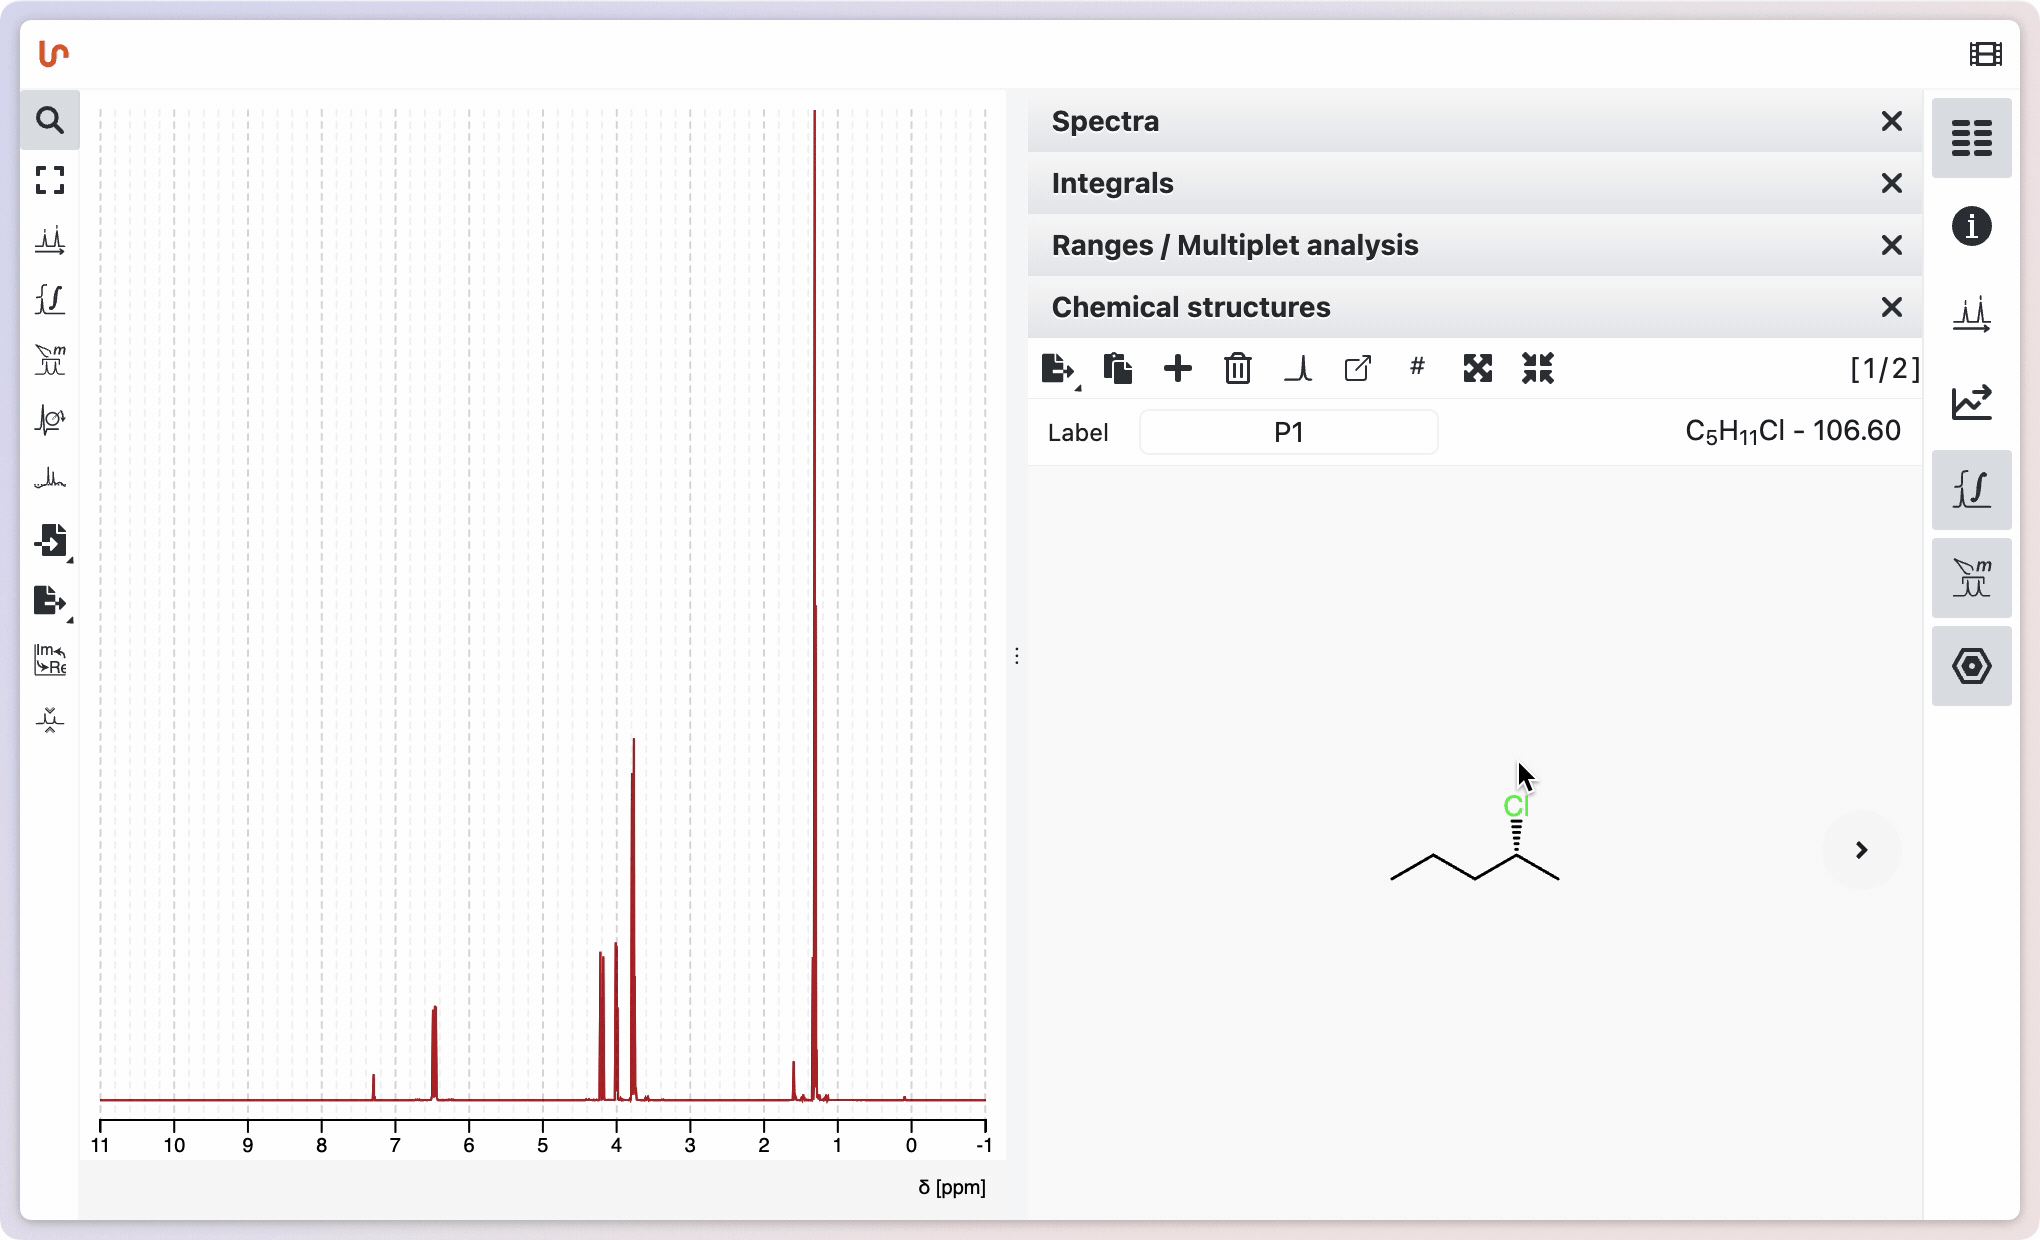Screen dimensions: 2040x1240
Task: Toggle real/imaginary spectrum display
Action: pos(49,660)
